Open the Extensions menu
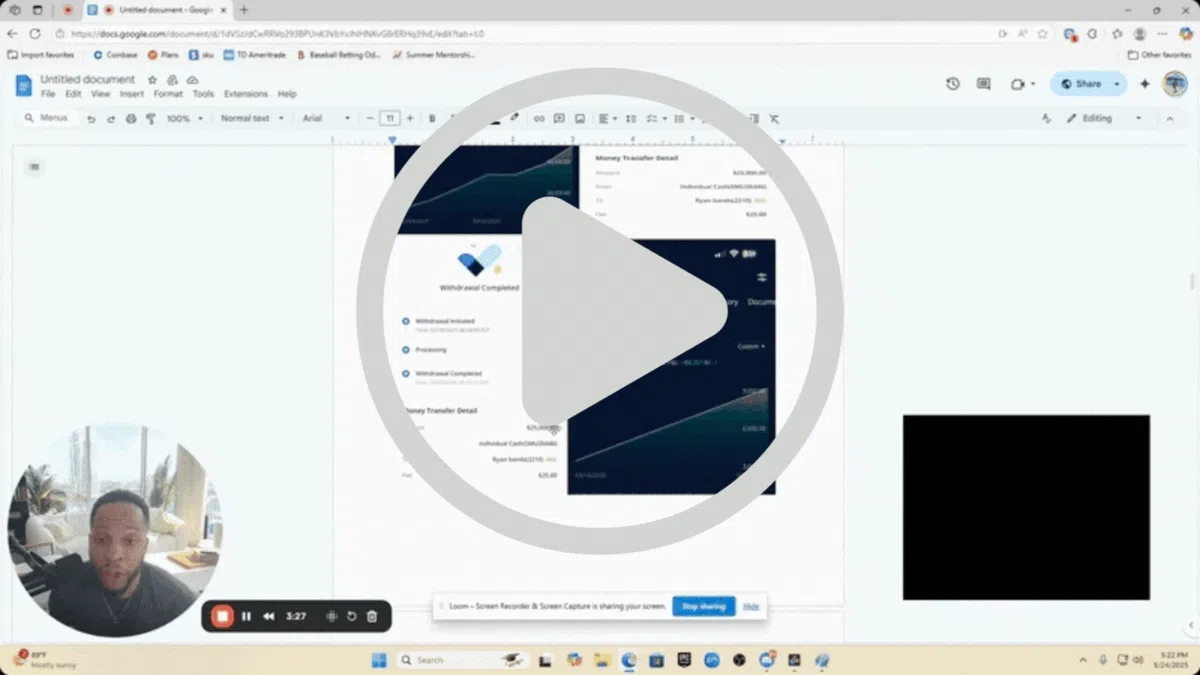The height and width of the screenshot is (675, 1200). click(x=245, y=94)
